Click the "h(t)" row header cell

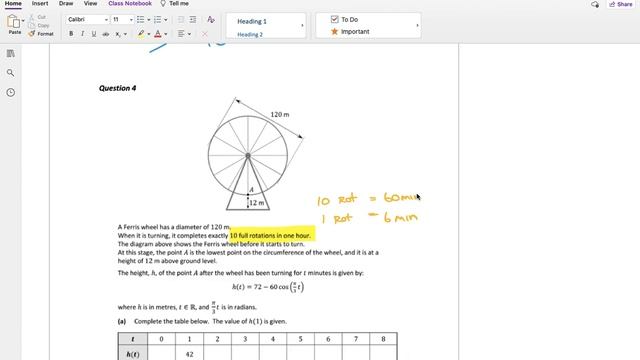133,354
